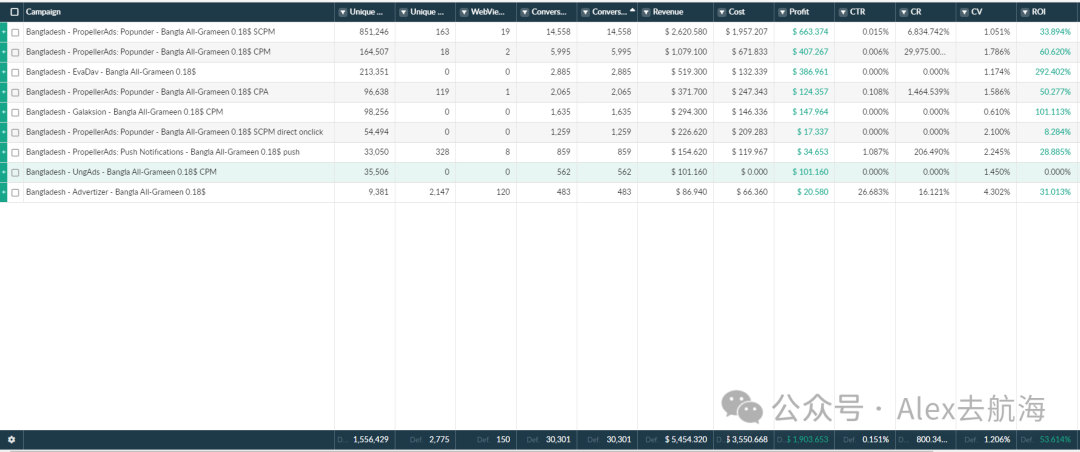The width and height of the screenshot is (1080, 452).
Task: Open the CR column dropdown arrow
Action: (x=903, y=12)
